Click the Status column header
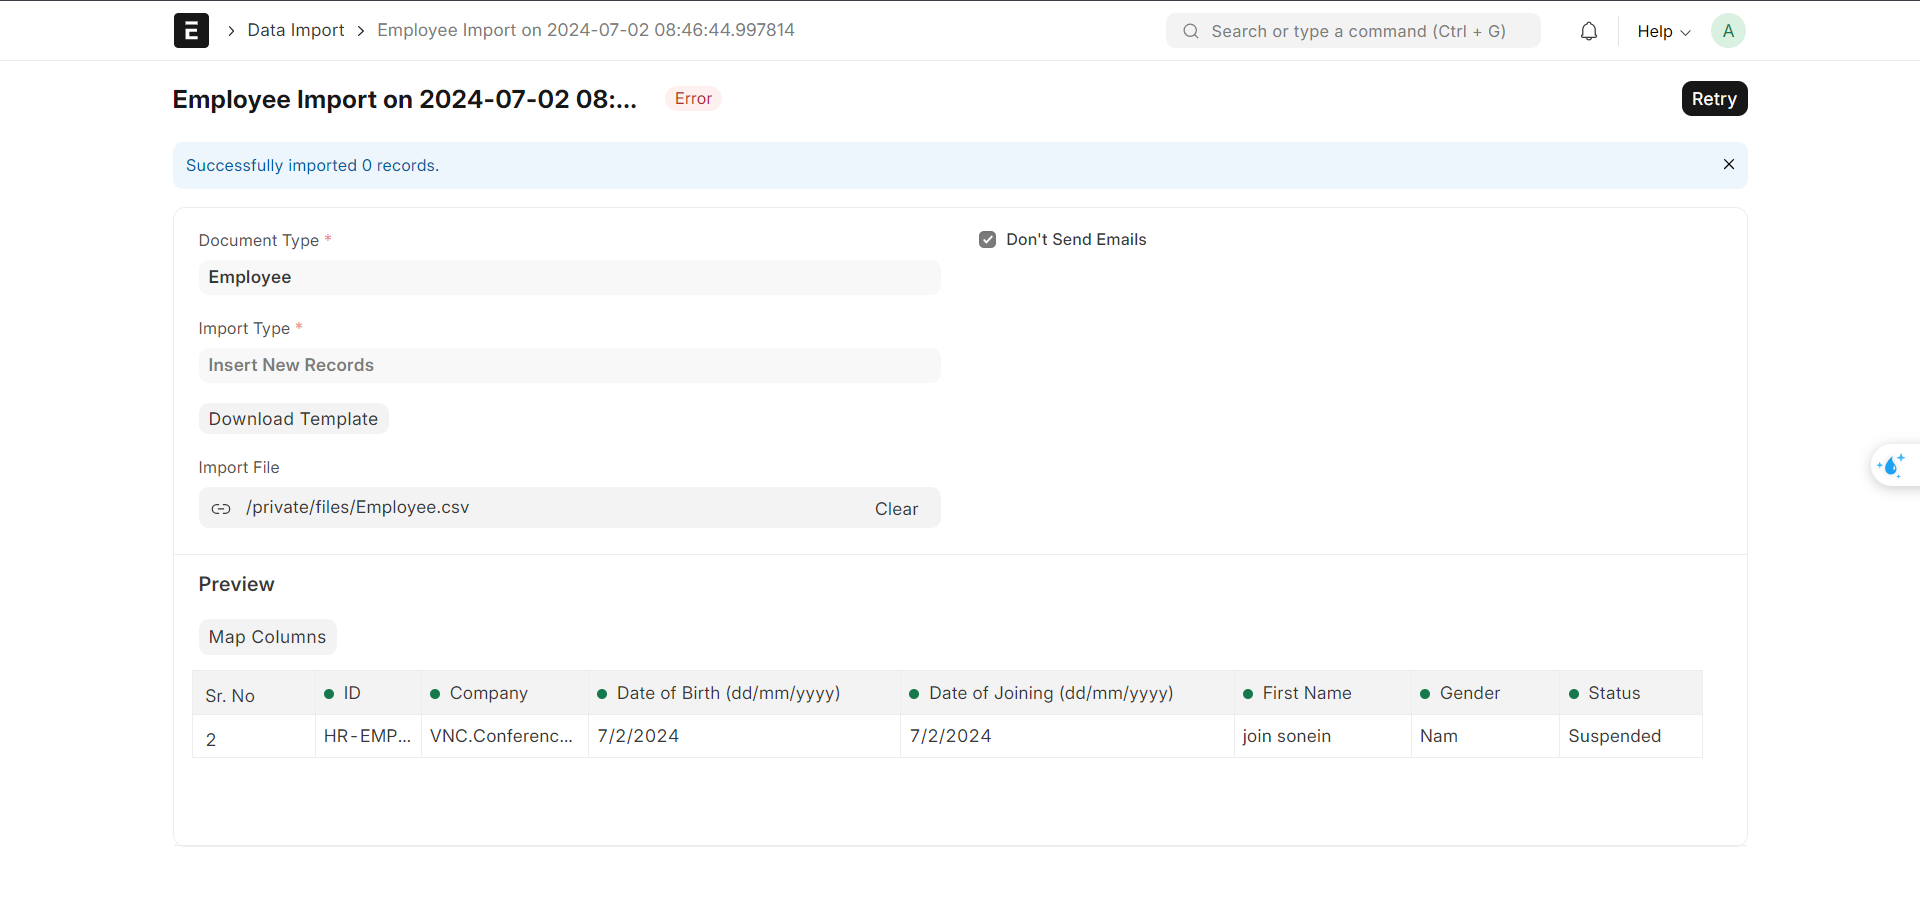The height and width of the screenshot is (919, 1920). pos(1631,693)
